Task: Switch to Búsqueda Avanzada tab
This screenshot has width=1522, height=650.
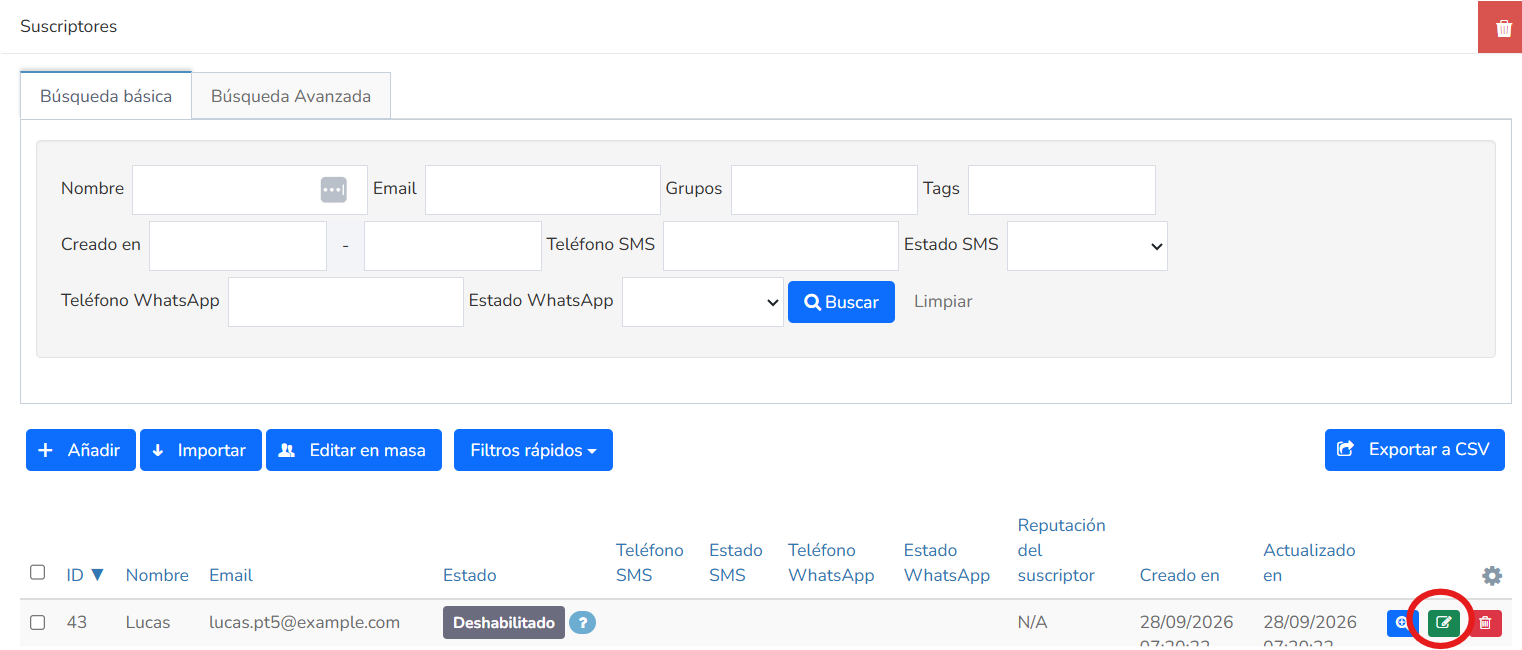Action: [291, 96]
